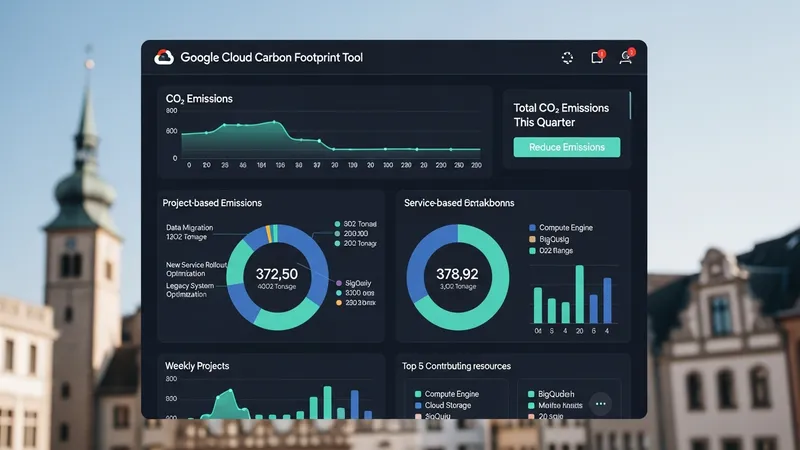This screenshot has width=800, height=450.
Task: Open the notifications icon with red badge
Action: 597,57
